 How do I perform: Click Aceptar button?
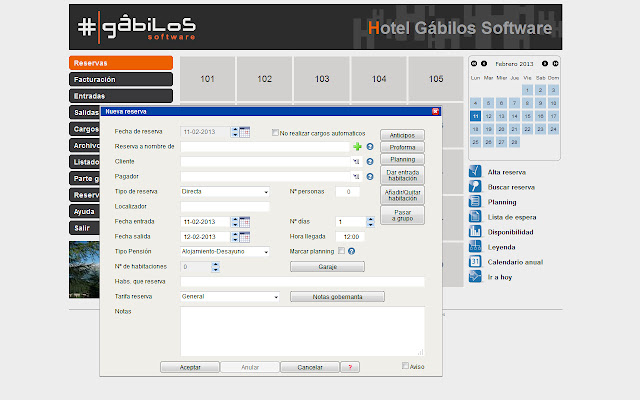point(190,367)
